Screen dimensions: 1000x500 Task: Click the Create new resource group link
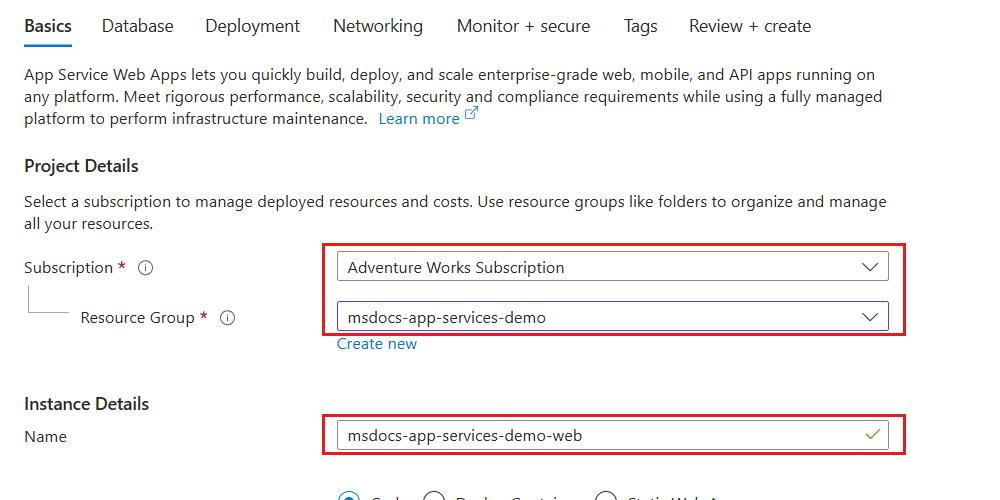tap(377, 344)
